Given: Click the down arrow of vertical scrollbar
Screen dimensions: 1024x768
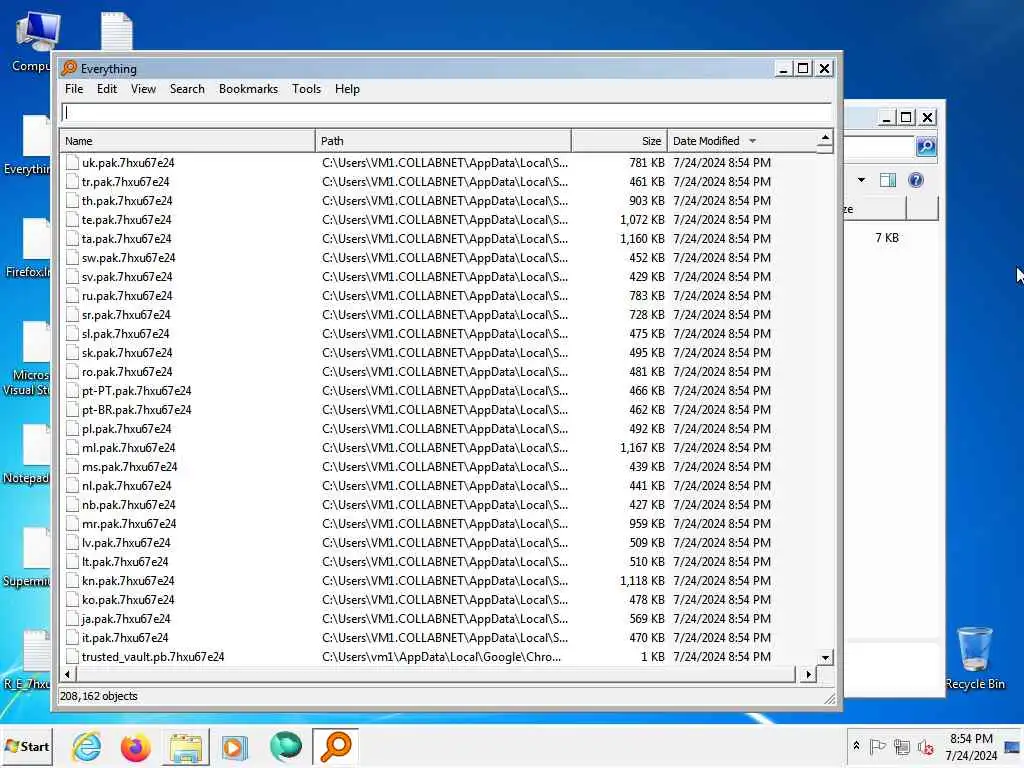Looking at the screenshot, I should 825,658.
